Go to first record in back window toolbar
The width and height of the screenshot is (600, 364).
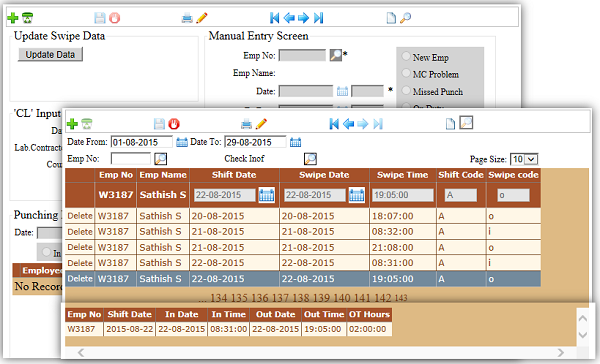[x=274, y=18]
